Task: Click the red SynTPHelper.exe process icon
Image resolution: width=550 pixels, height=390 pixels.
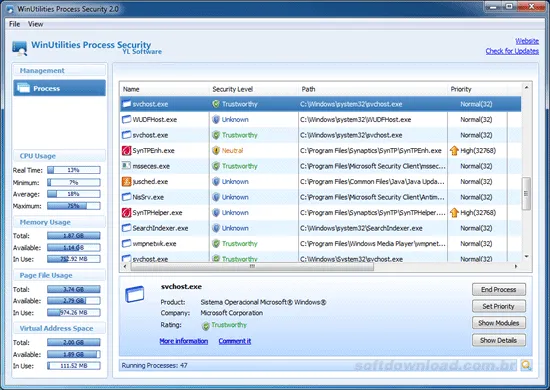Action: pyautogui.click(x=126, y=213)
